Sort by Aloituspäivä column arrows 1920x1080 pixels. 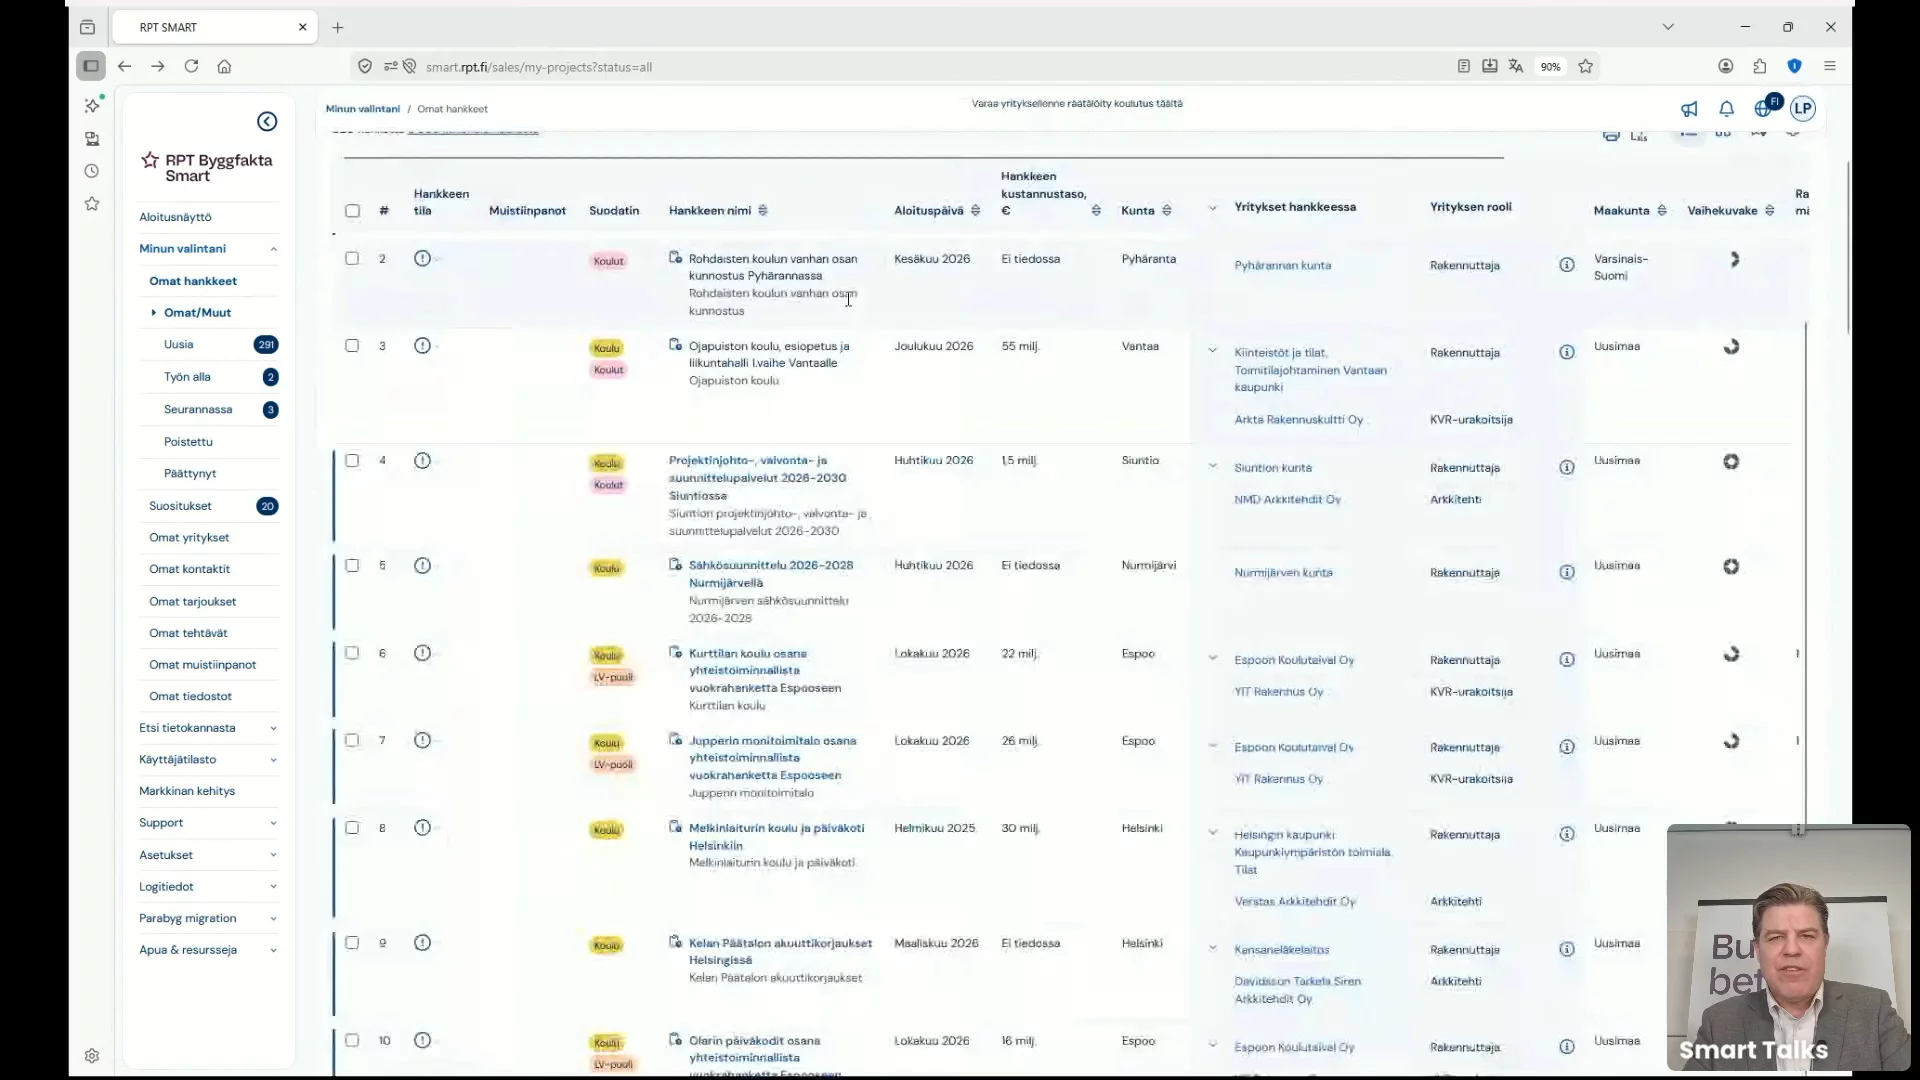(x=975, y=211)
